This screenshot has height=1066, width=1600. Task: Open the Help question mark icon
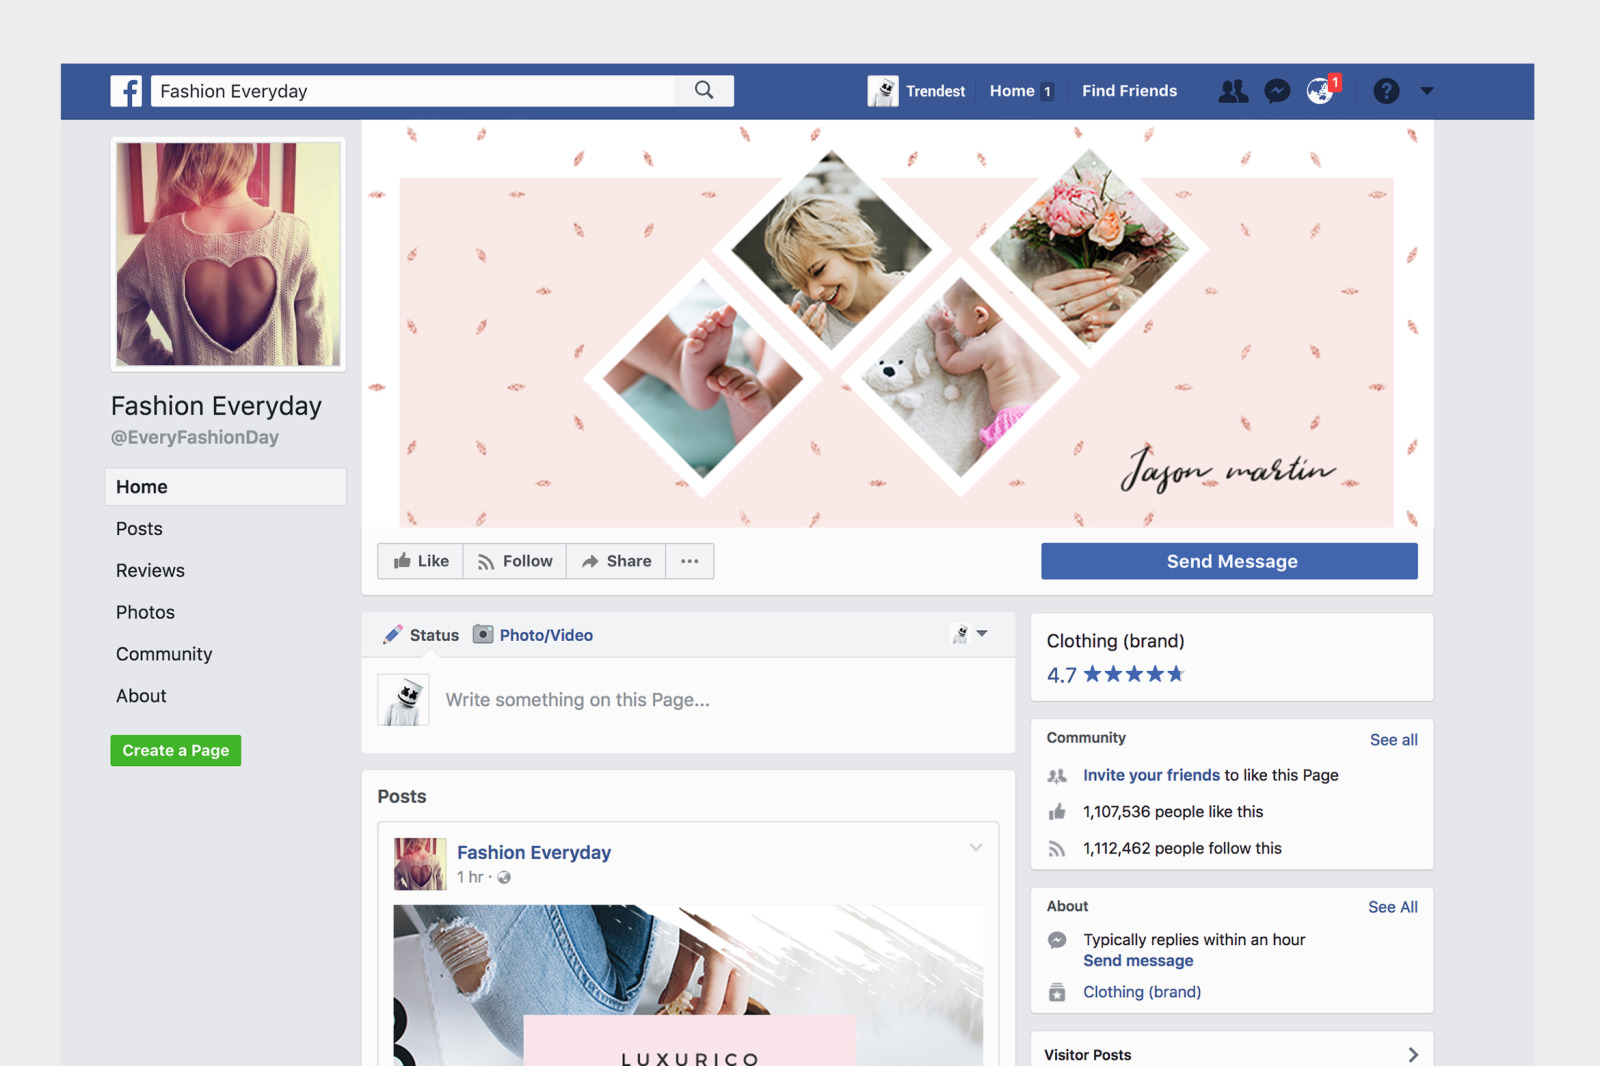point(1386,91)
